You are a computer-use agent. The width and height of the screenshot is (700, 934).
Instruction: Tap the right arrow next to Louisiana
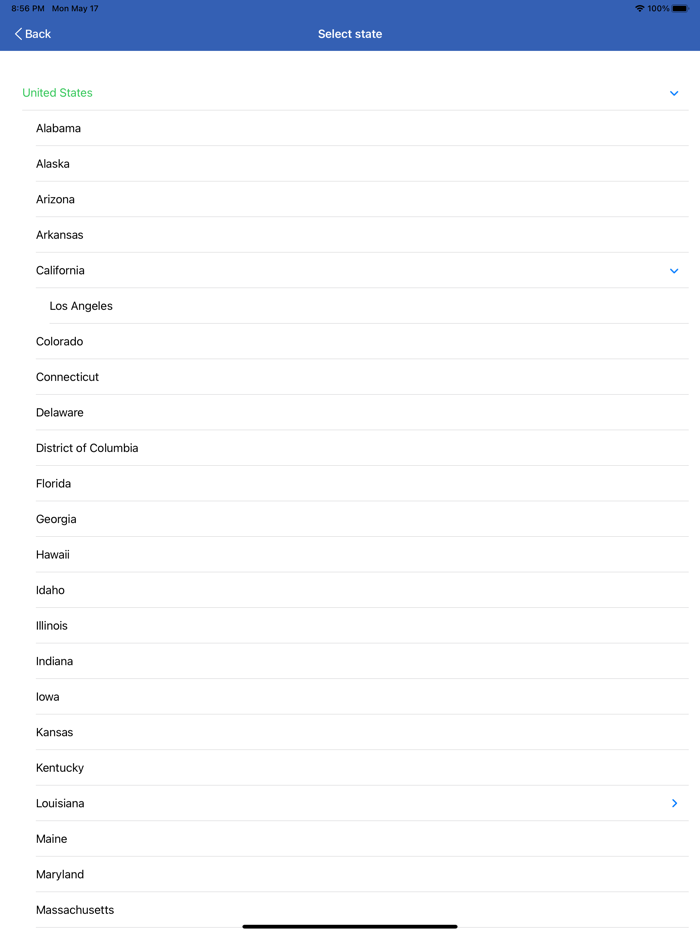(x=674, y=803)
